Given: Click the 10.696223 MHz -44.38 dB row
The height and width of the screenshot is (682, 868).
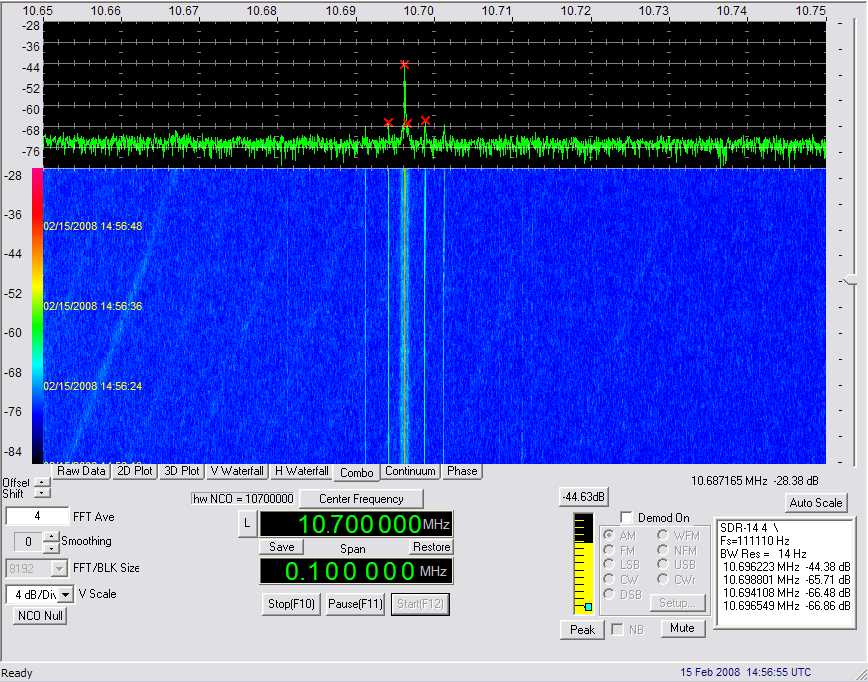Looking at the screenshot, I should click(x=787, y=567).
